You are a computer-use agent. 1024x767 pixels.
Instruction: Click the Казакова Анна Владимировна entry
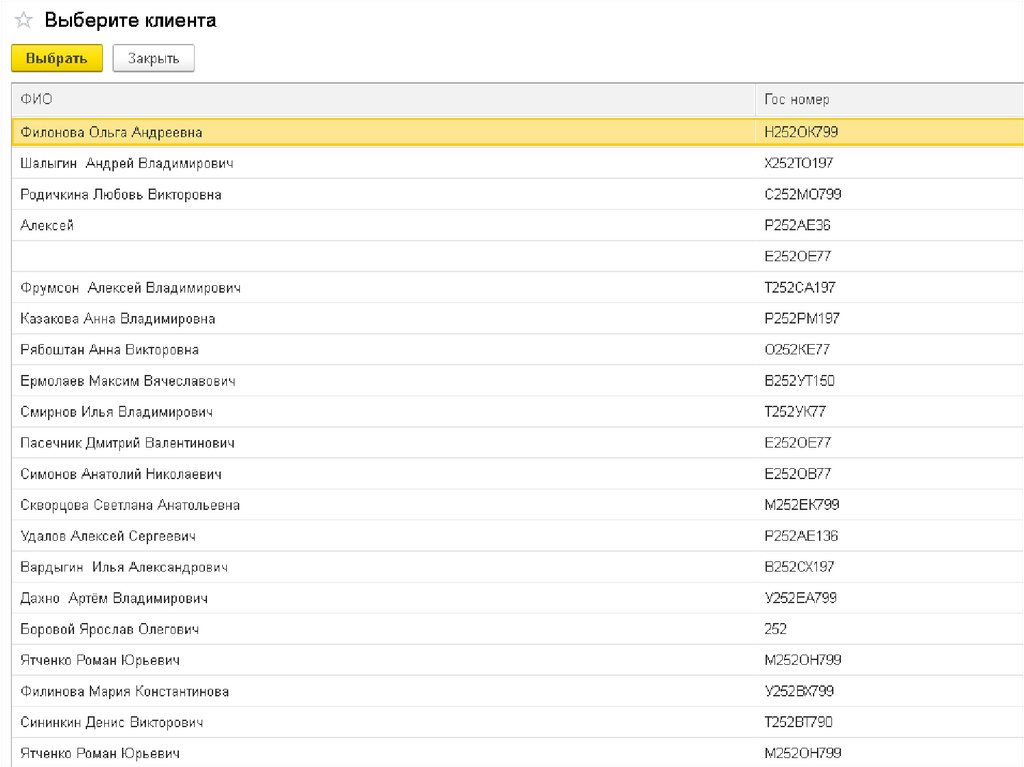tap(117, 319)
